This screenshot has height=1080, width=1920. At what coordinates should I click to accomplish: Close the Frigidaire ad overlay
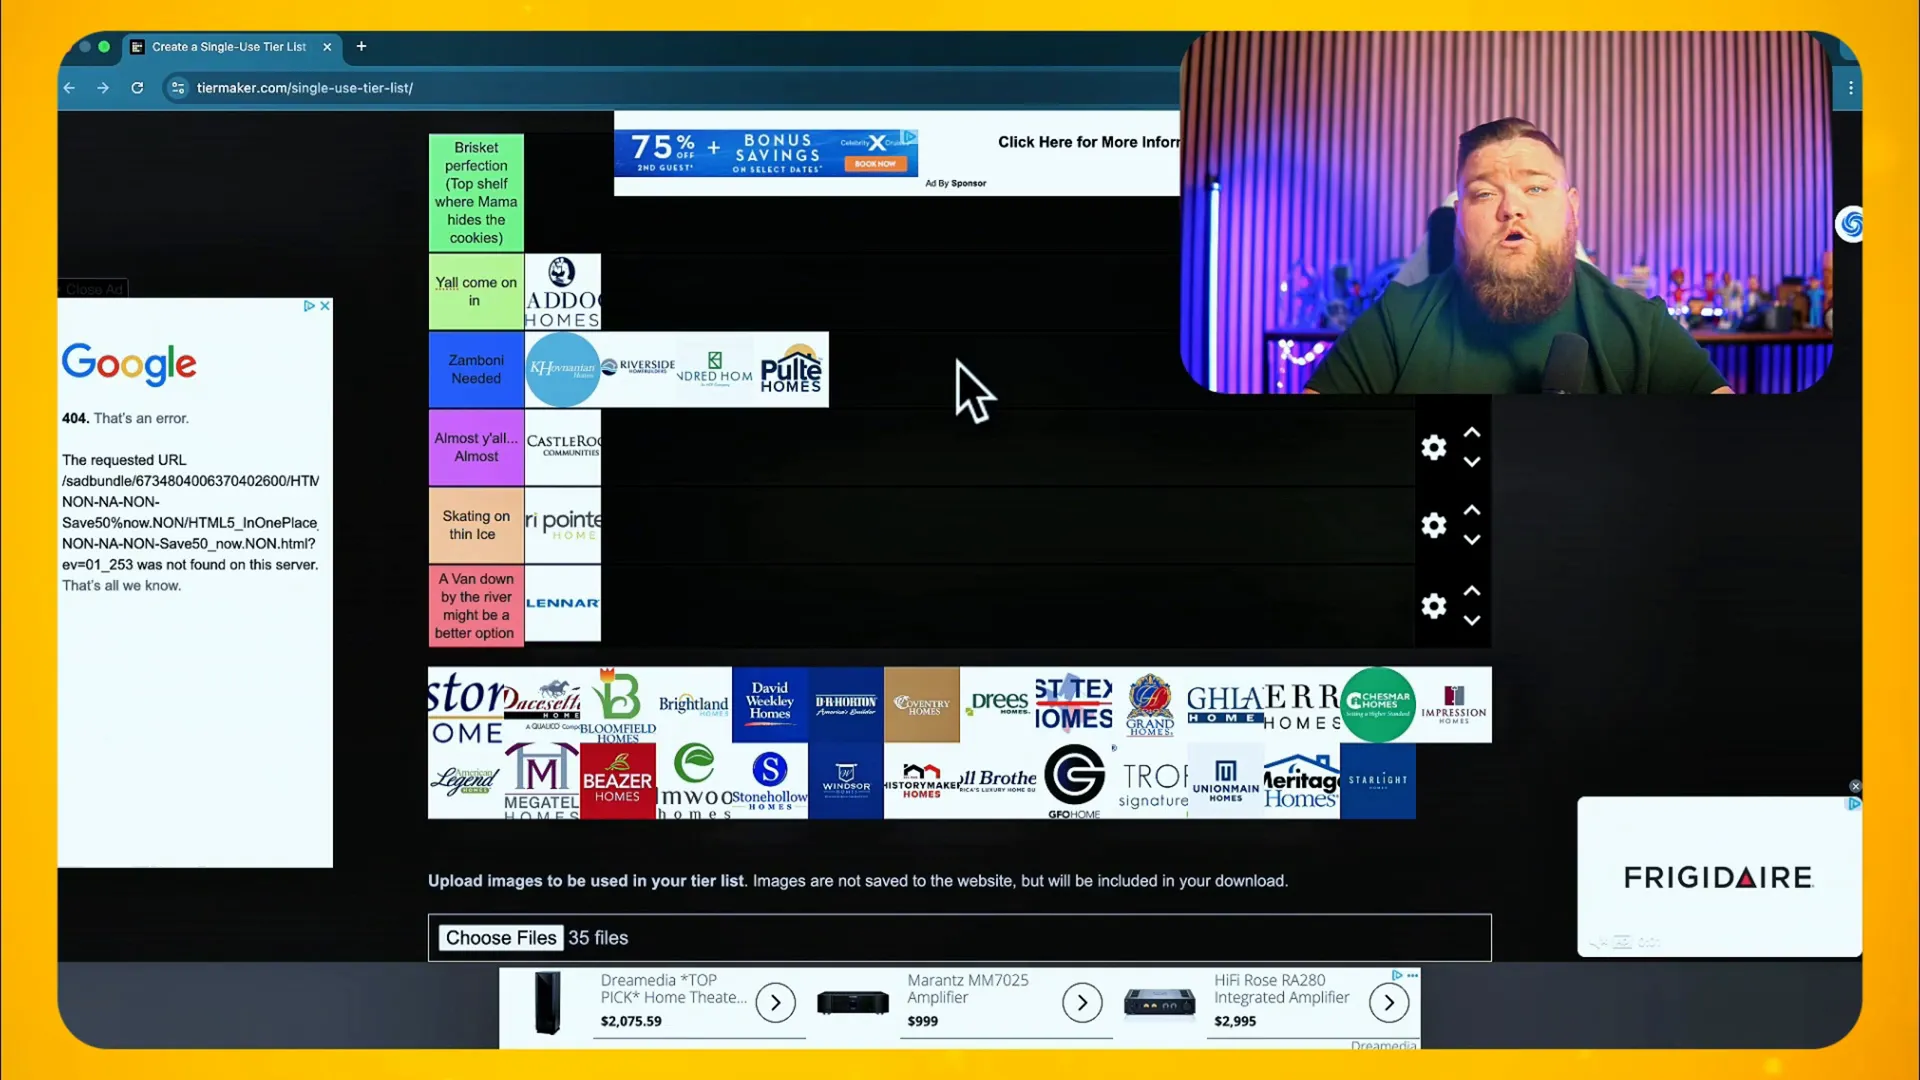click(x=1855, y=786)
